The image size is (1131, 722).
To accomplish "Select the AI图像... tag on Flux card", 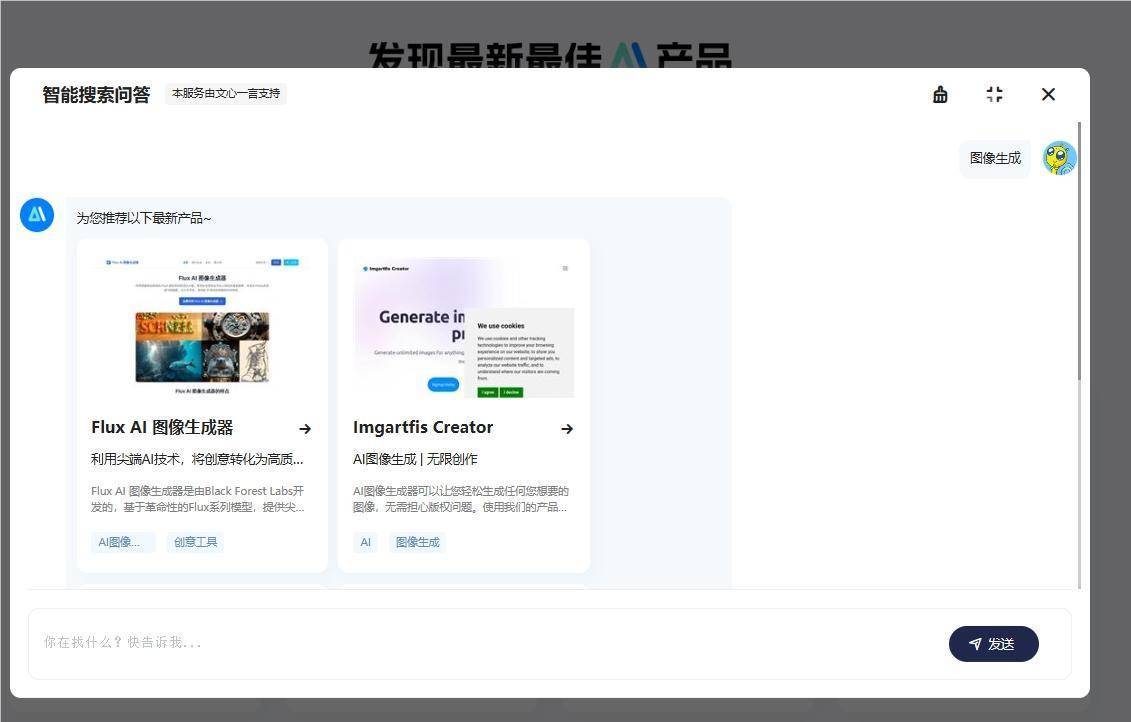I will click(x=123, y=542).
